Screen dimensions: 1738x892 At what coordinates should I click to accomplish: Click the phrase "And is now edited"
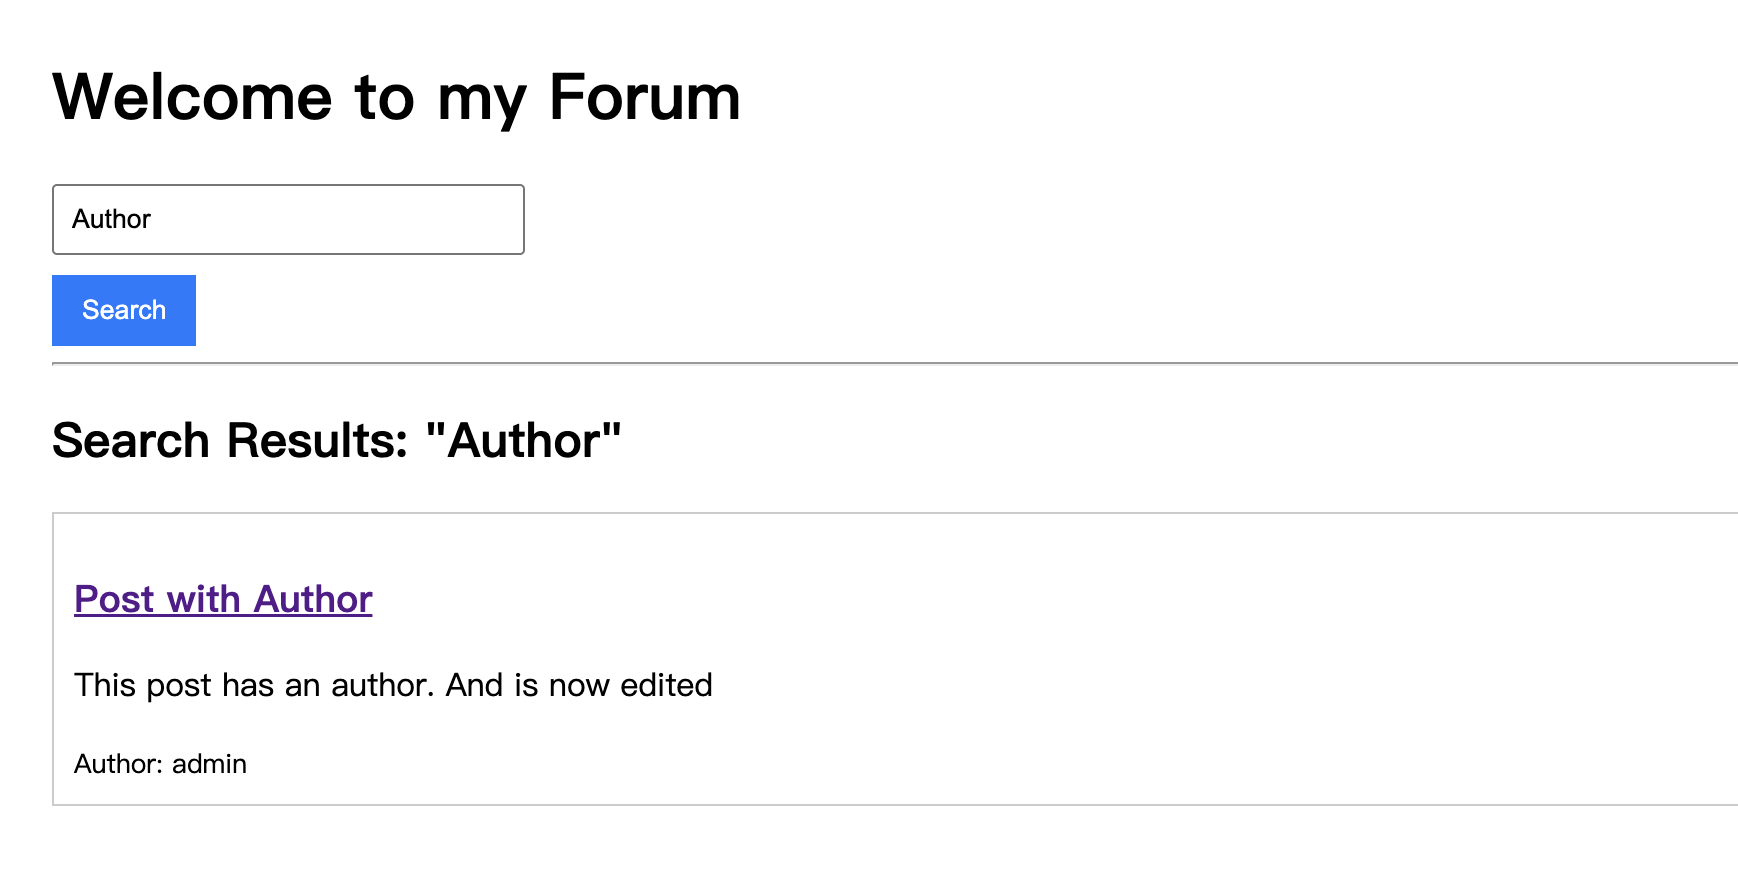coord(579,685)
